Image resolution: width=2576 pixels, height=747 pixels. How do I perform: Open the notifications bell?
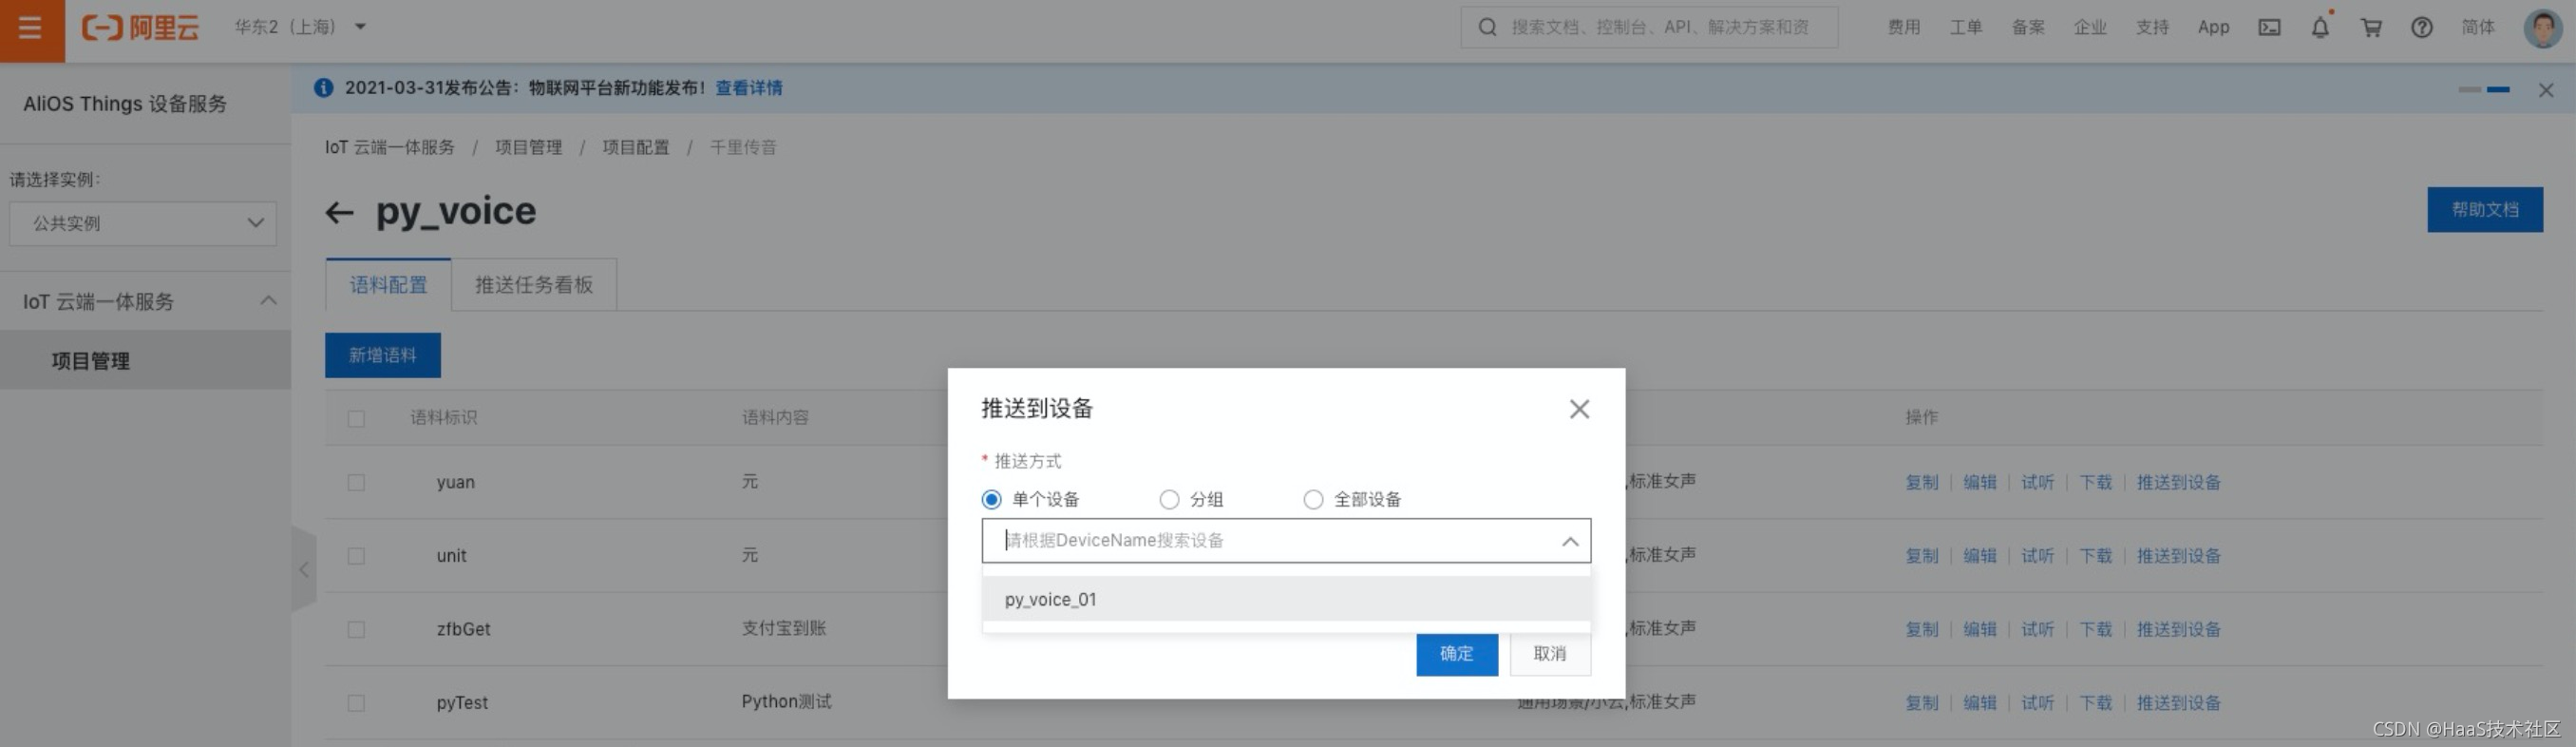[x=2320, y=28]
